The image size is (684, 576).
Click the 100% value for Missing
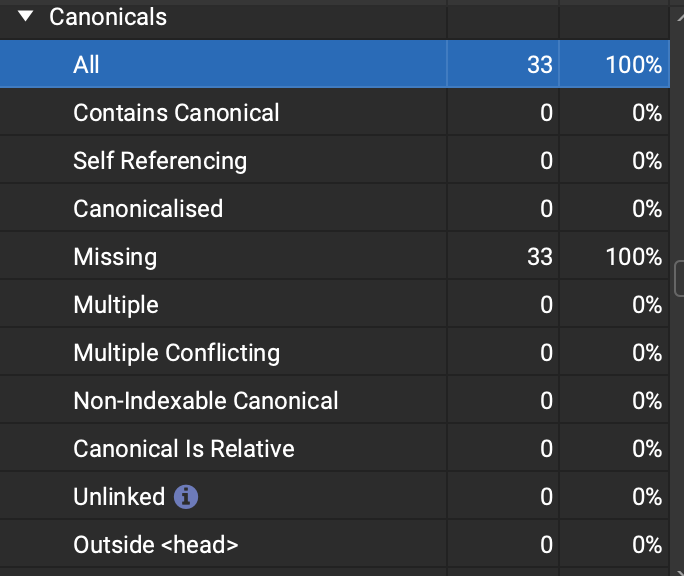click(633, 257)
